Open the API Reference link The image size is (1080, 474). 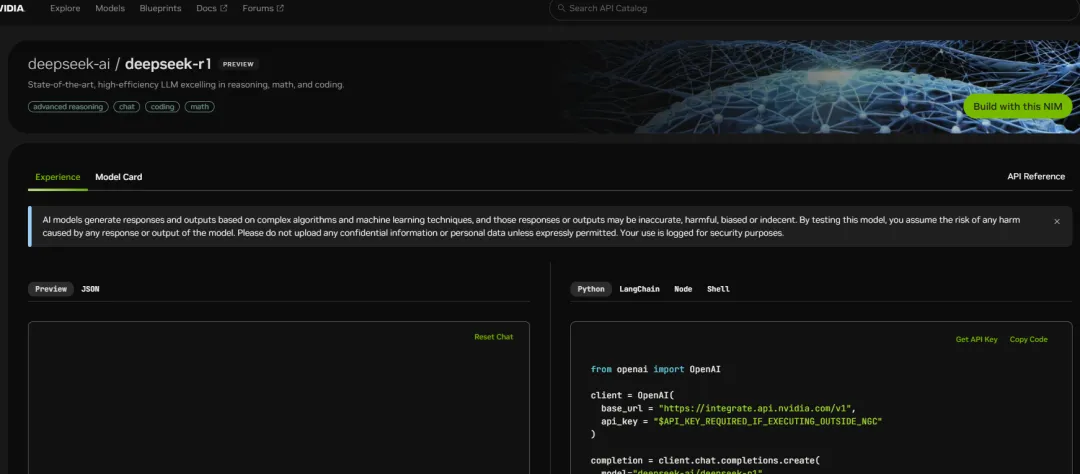(x=1035, y=177)
